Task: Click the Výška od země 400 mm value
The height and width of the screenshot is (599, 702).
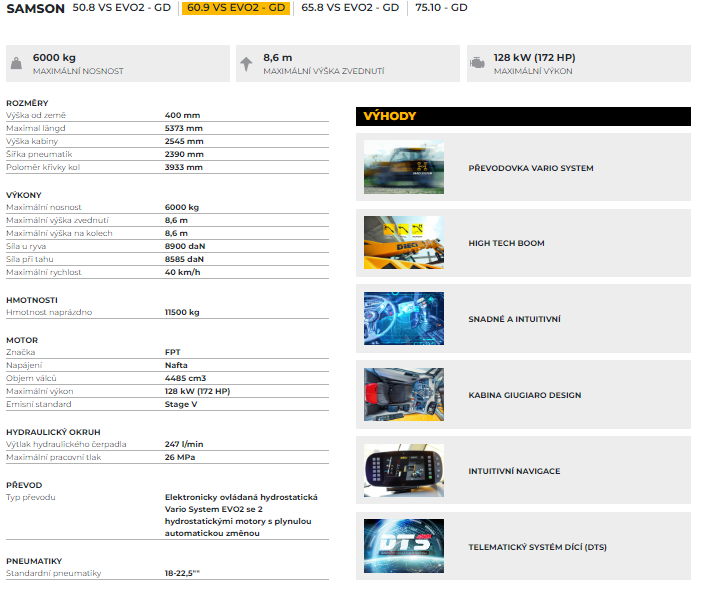Action: pos(182,116)
